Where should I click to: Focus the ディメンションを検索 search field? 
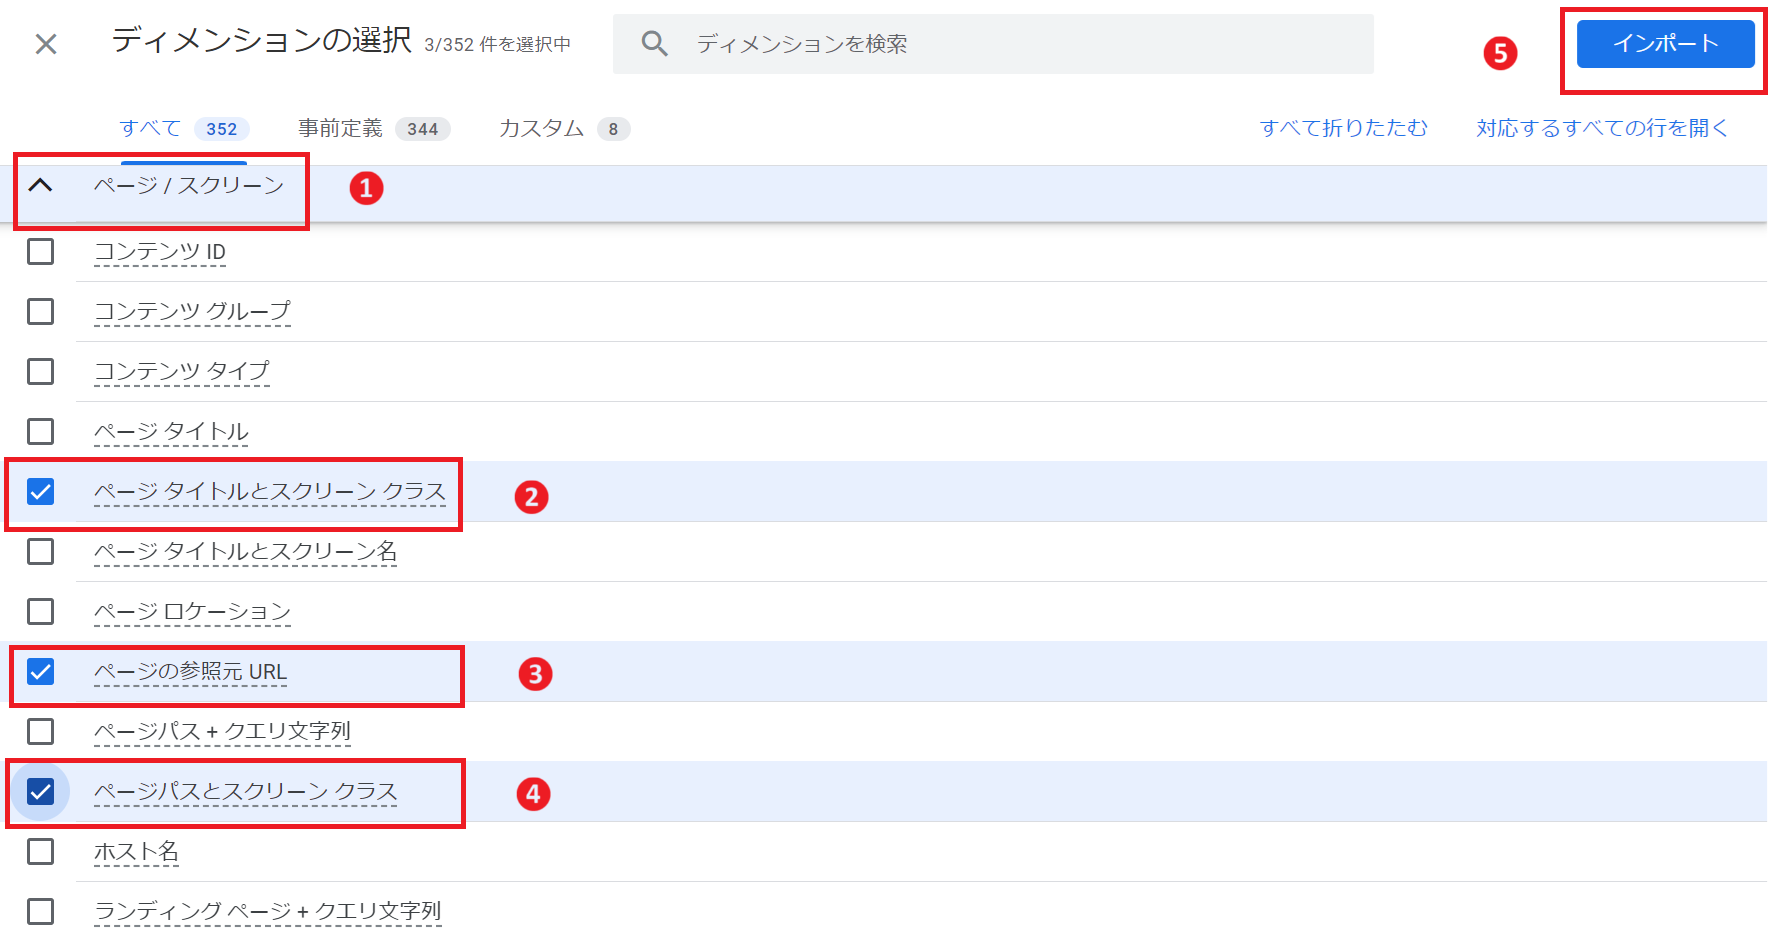pos(993,44)
